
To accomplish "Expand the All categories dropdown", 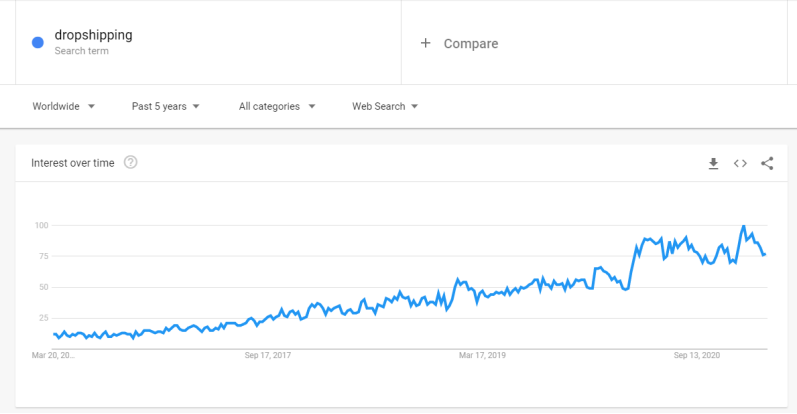I will click(x=277, y=106).
